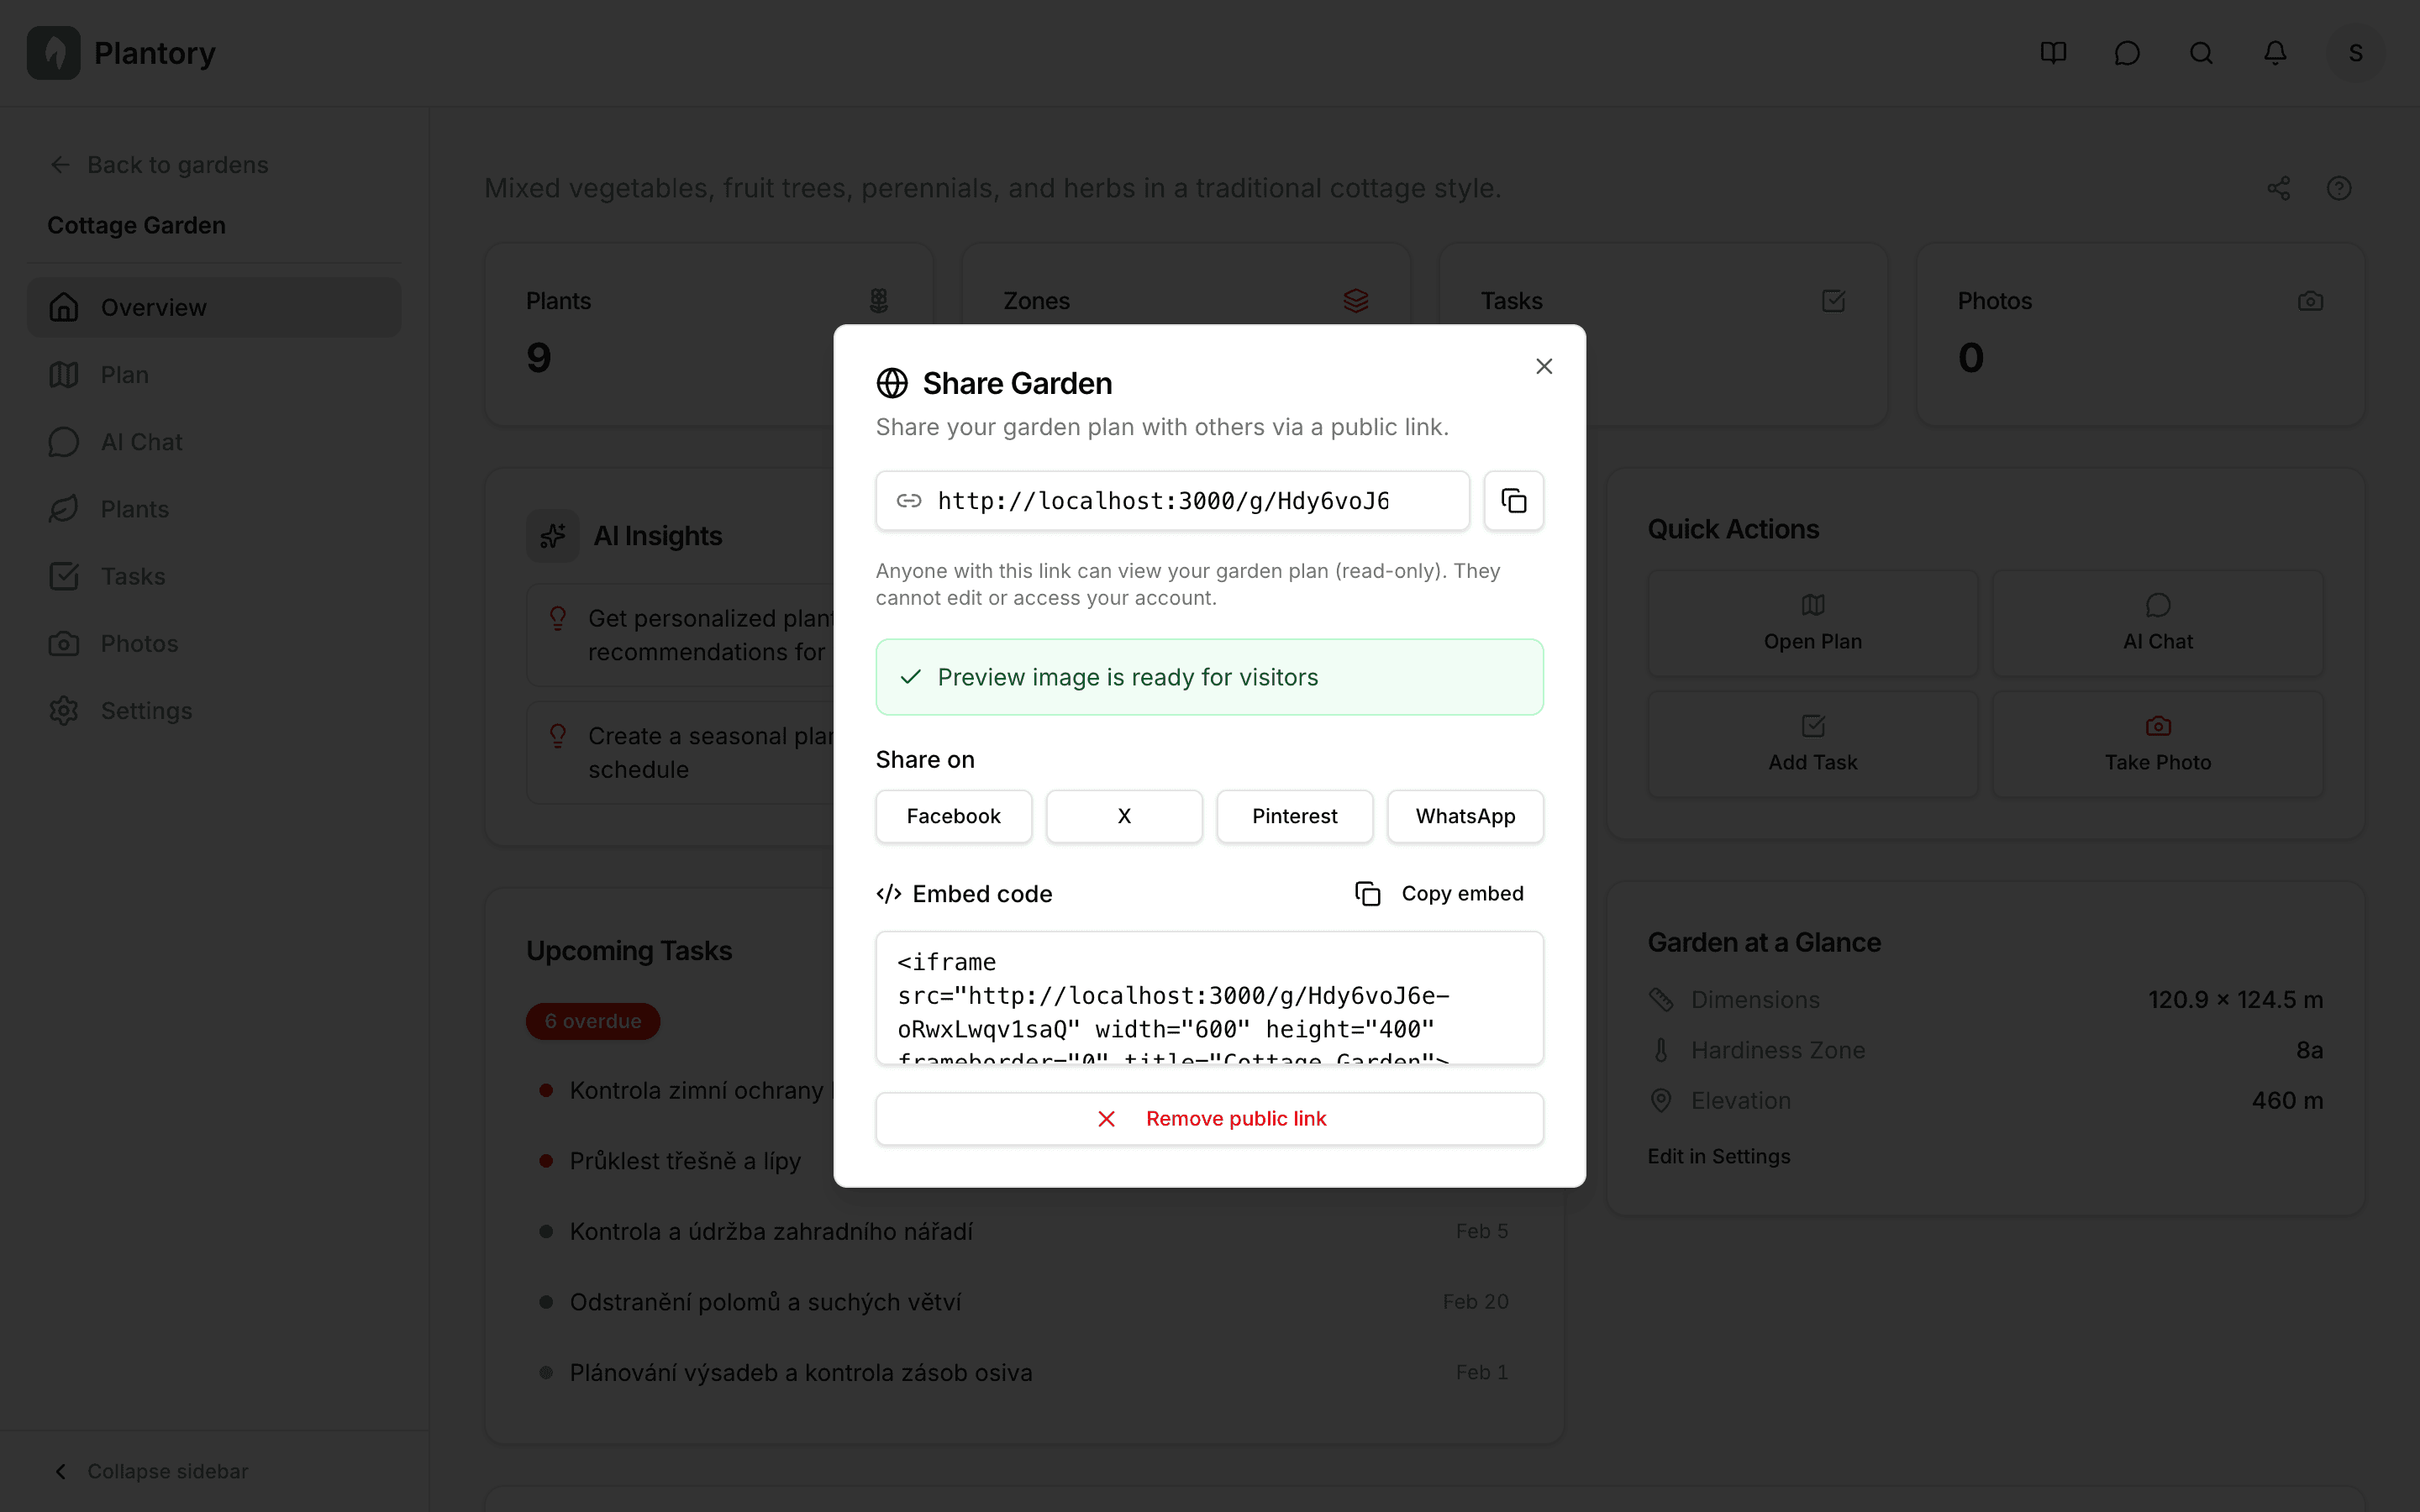Share garden on Facebook
The height and width of the screenshot is (1512, 2420).
(x=953, y=816)
